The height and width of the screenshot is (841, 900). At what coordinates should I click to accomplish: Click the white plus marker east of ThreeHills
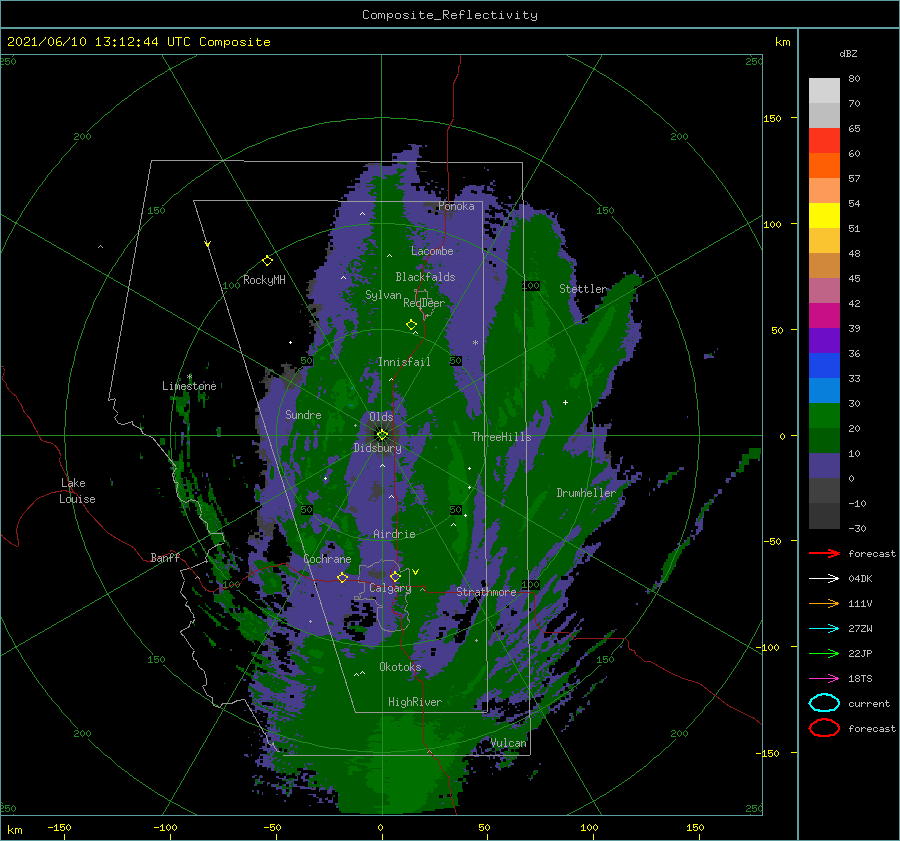(x=565, y=402)
